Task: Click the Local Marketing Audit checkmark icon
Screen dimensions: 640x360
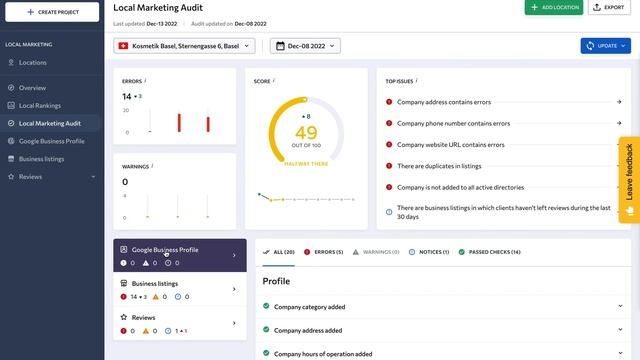Action: 11,123
